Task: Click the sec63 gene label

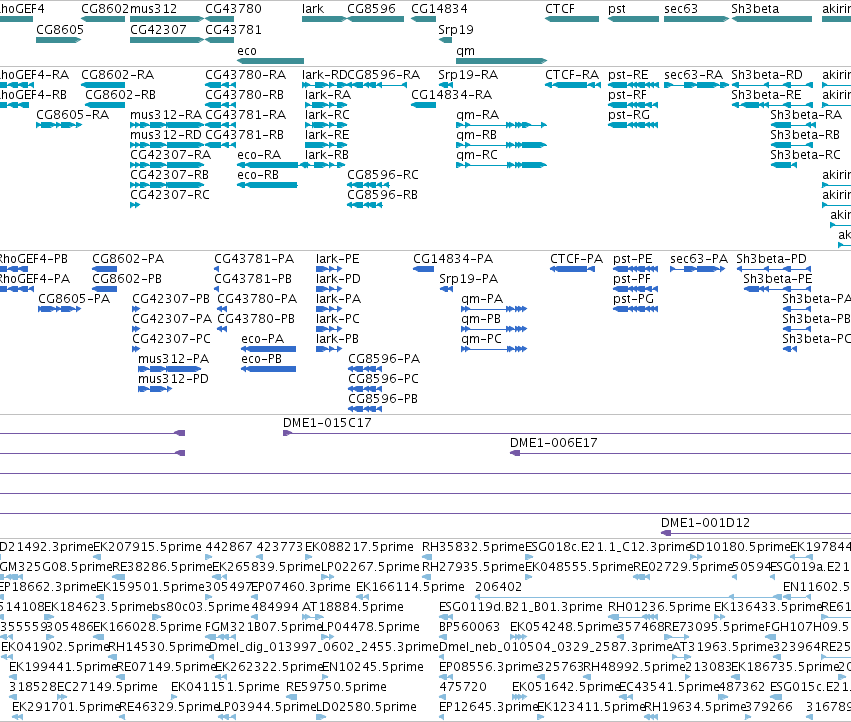Action: [x=681, y=9]
